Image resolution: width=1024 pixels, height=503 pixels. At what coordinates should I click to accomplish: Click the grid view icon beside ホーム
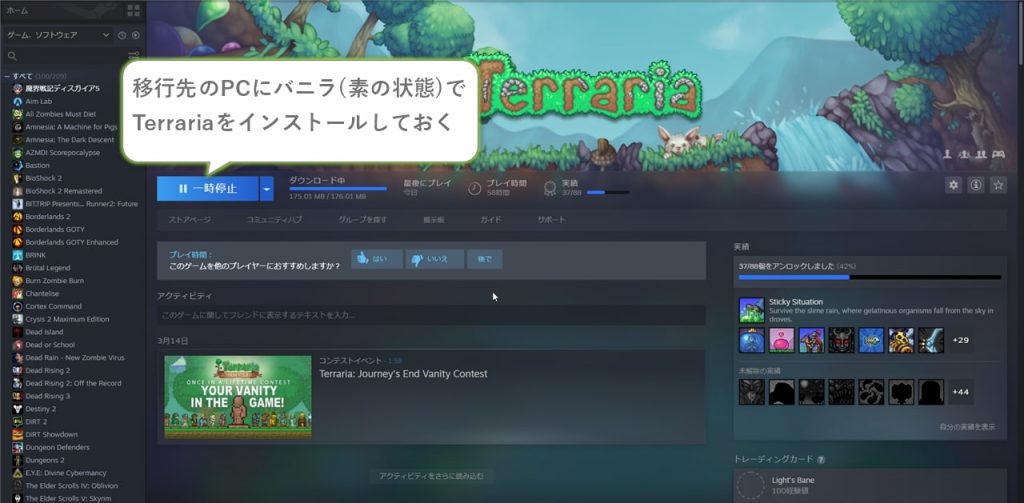coord(134,10)
